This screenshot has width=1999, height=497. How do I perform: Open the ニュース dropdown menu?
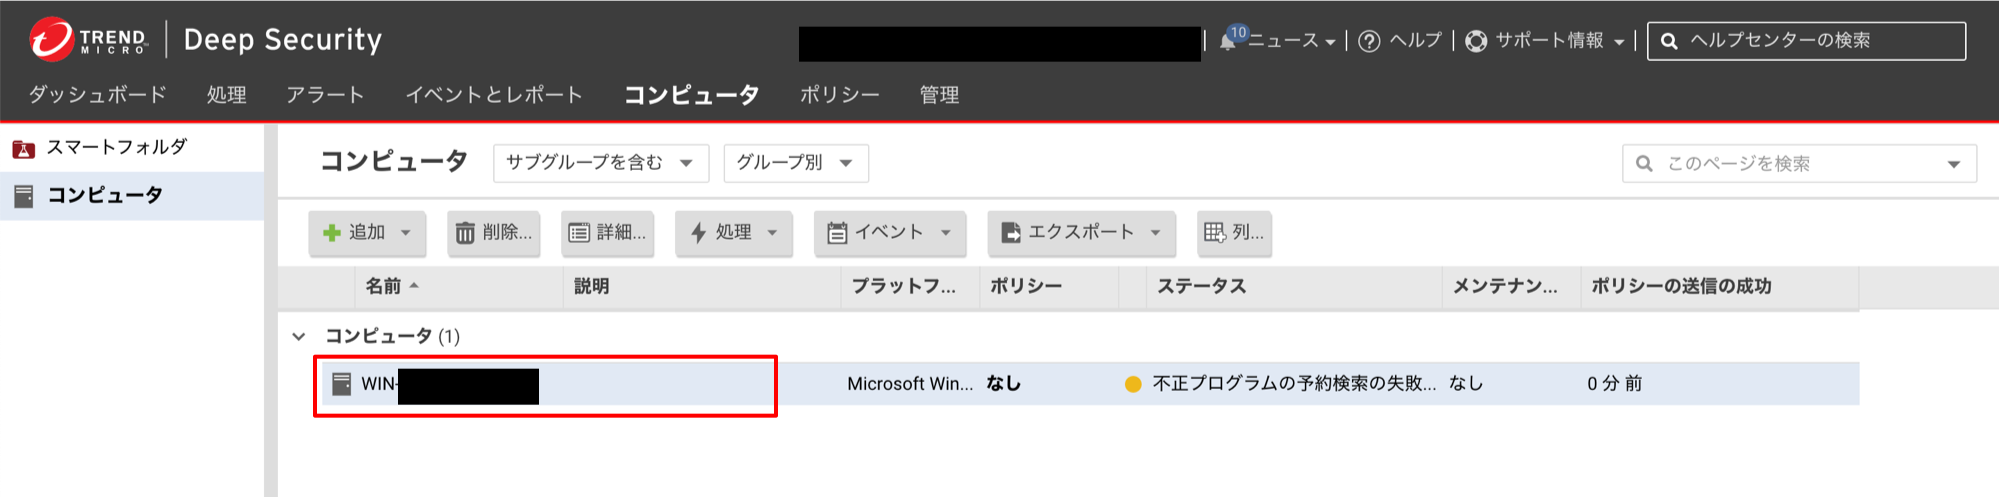tap(1291, 41)
